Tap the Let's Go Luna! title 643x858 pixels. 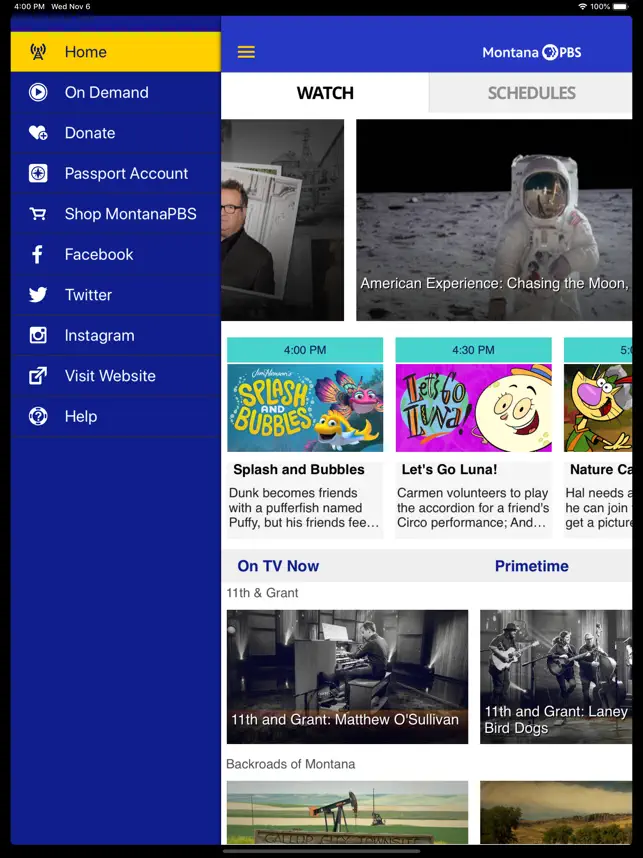point(449,469)
